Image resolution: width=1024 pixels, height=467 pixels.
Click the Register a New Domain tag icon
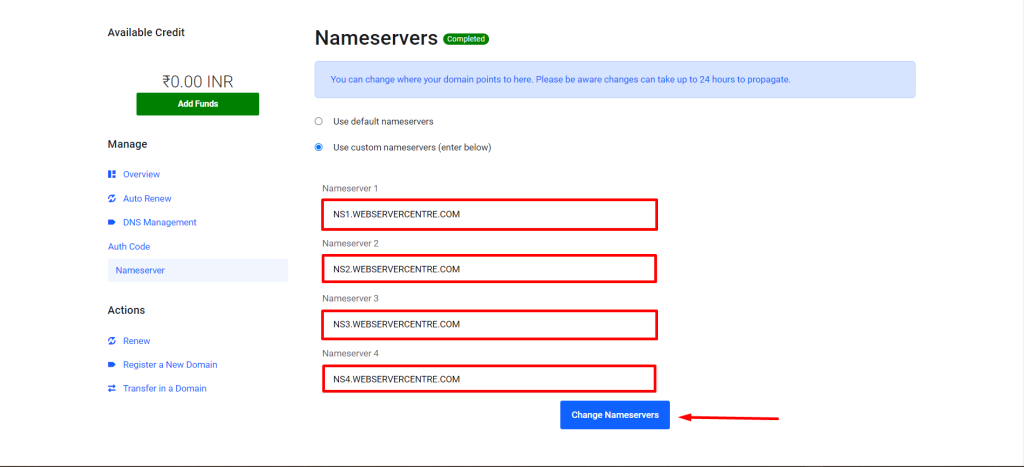click(112, 364)
